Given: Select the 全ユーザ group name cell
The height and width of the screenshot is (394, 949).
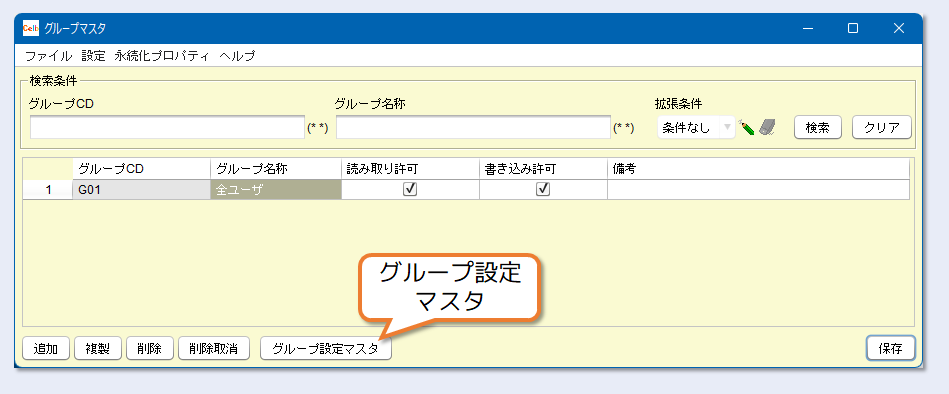Looking at the screenshot, I should [276, 189].
